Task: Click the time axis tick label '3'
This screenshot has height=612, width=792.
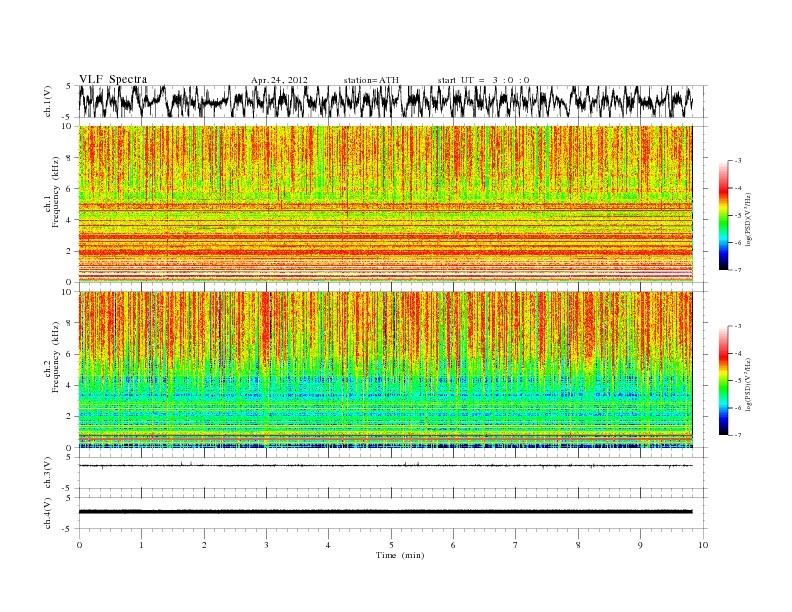Action: 266,545
